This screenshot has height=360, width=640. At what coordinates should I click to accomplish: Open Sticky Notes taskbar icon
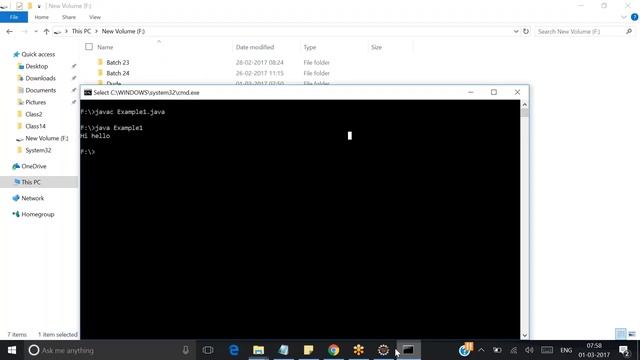point(308,350)
